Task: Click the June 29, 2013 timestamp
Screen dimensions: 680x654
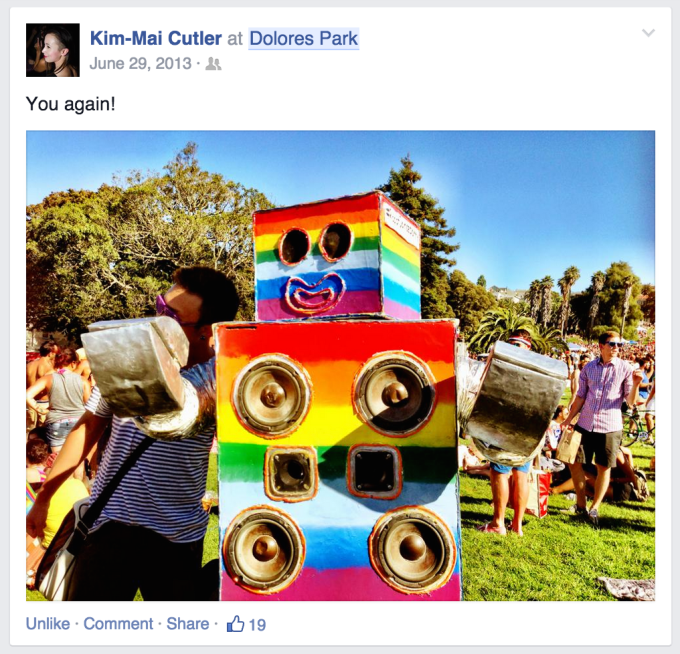Action: [141, 64]
